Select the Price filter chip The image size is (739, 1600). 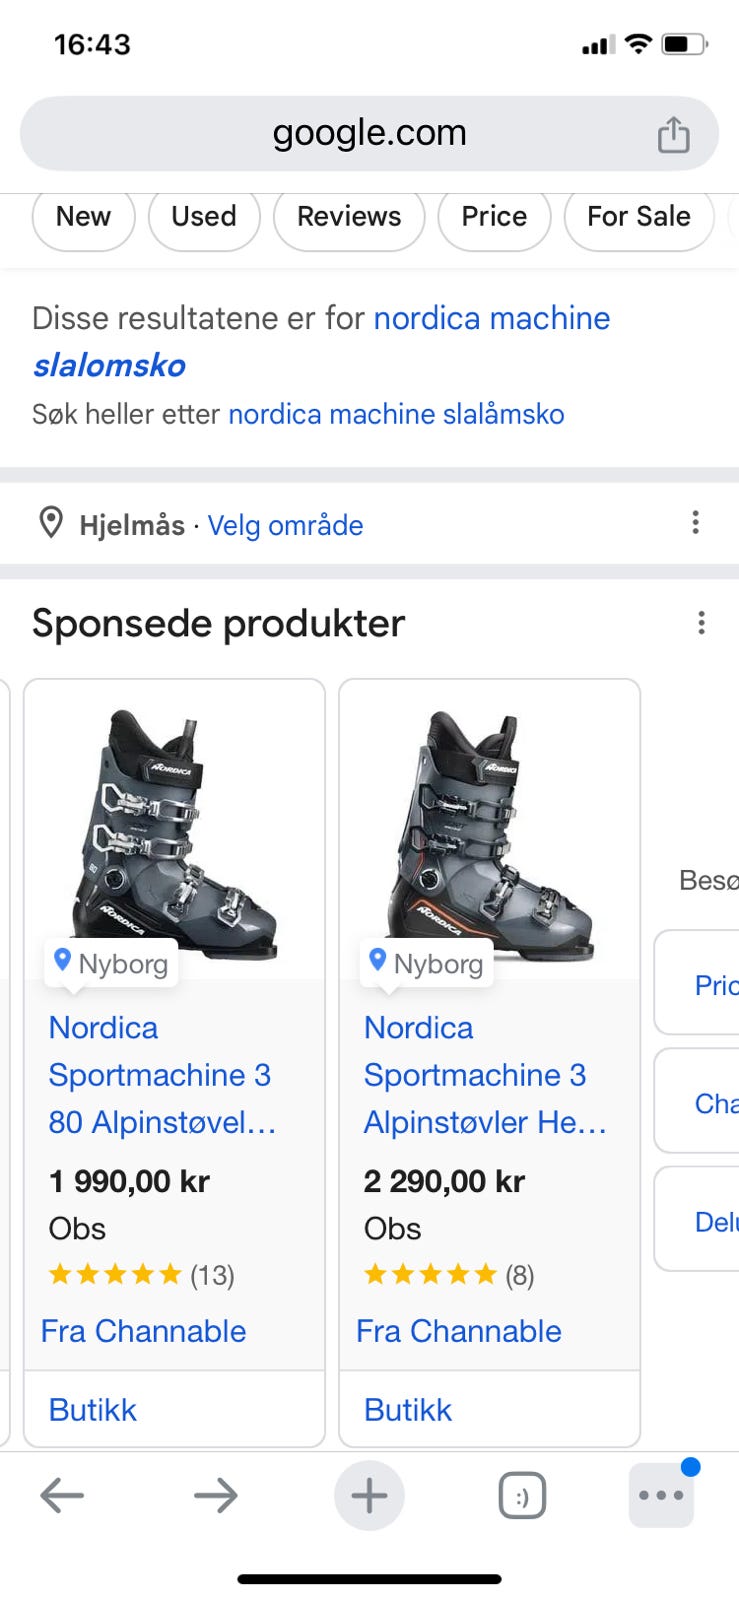point(494,217)
